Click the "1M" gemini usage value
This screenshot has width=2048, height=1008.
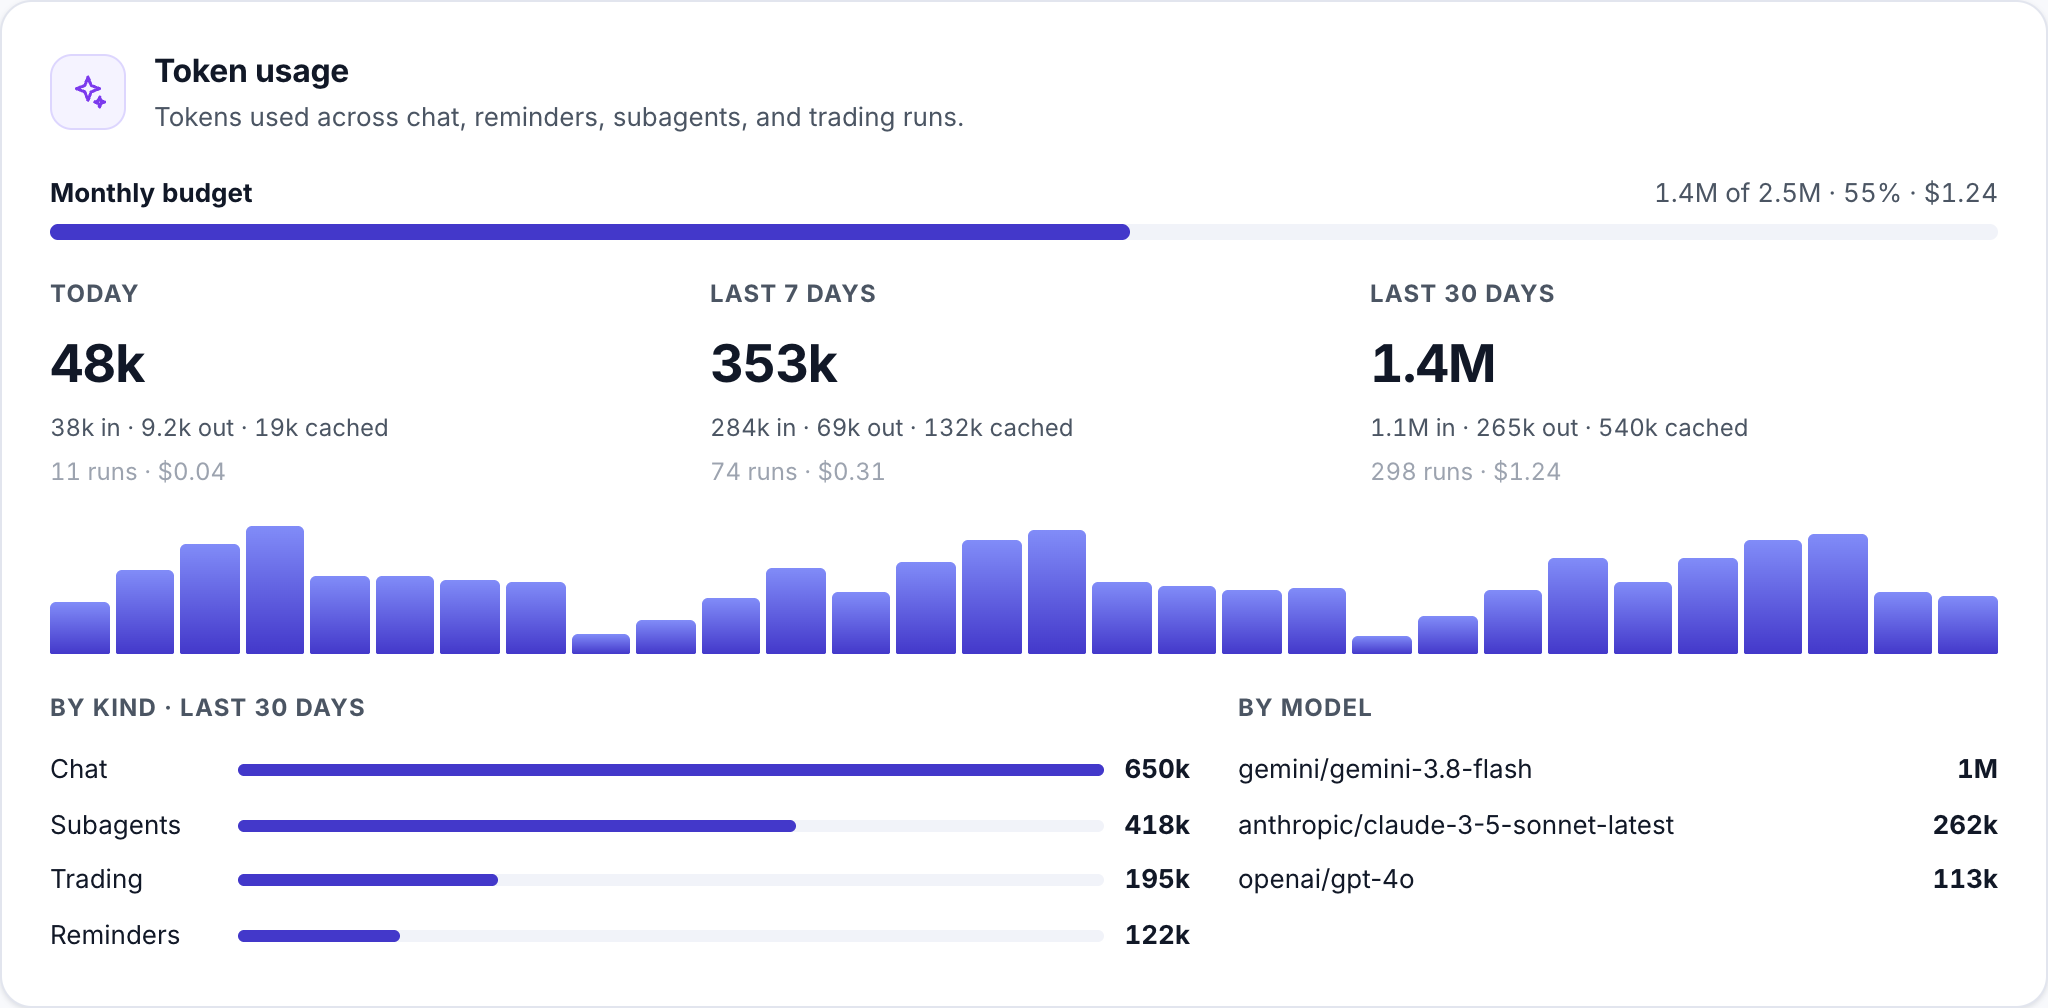(x=1977, y=769)
